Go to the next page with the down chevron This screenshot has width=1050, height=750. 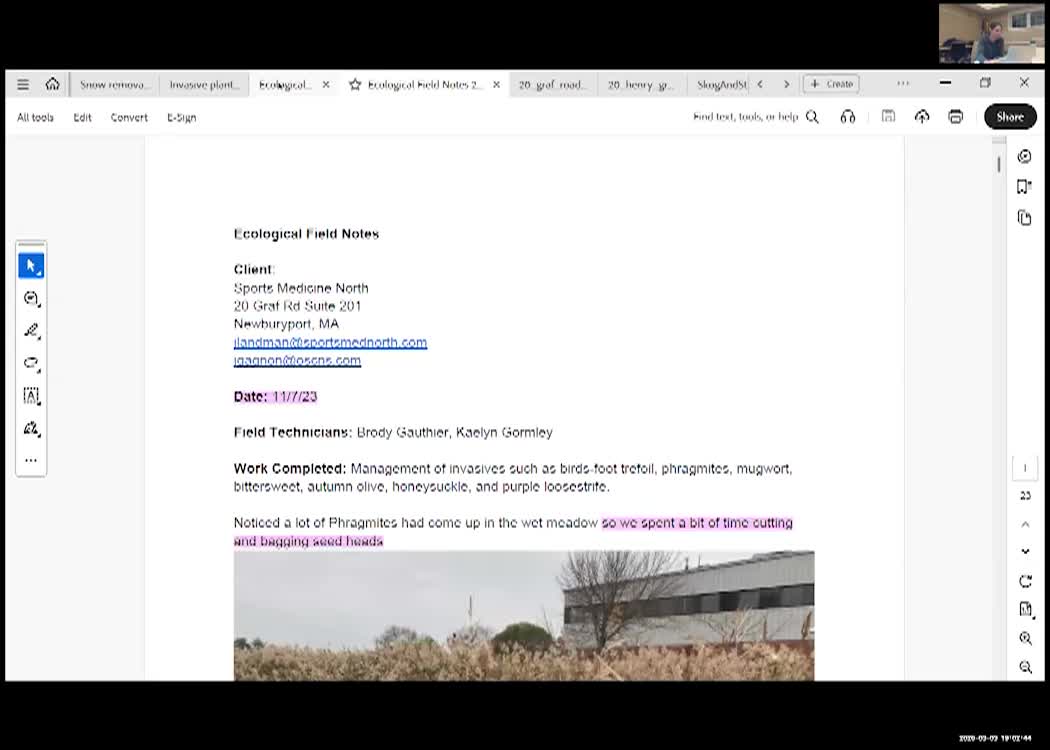(1025, 551)
